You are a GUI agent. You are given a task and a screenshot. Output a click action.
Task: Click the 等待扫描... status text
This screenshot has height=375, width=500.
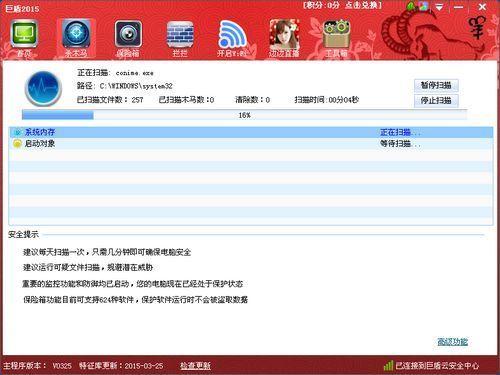coord(400,144)
